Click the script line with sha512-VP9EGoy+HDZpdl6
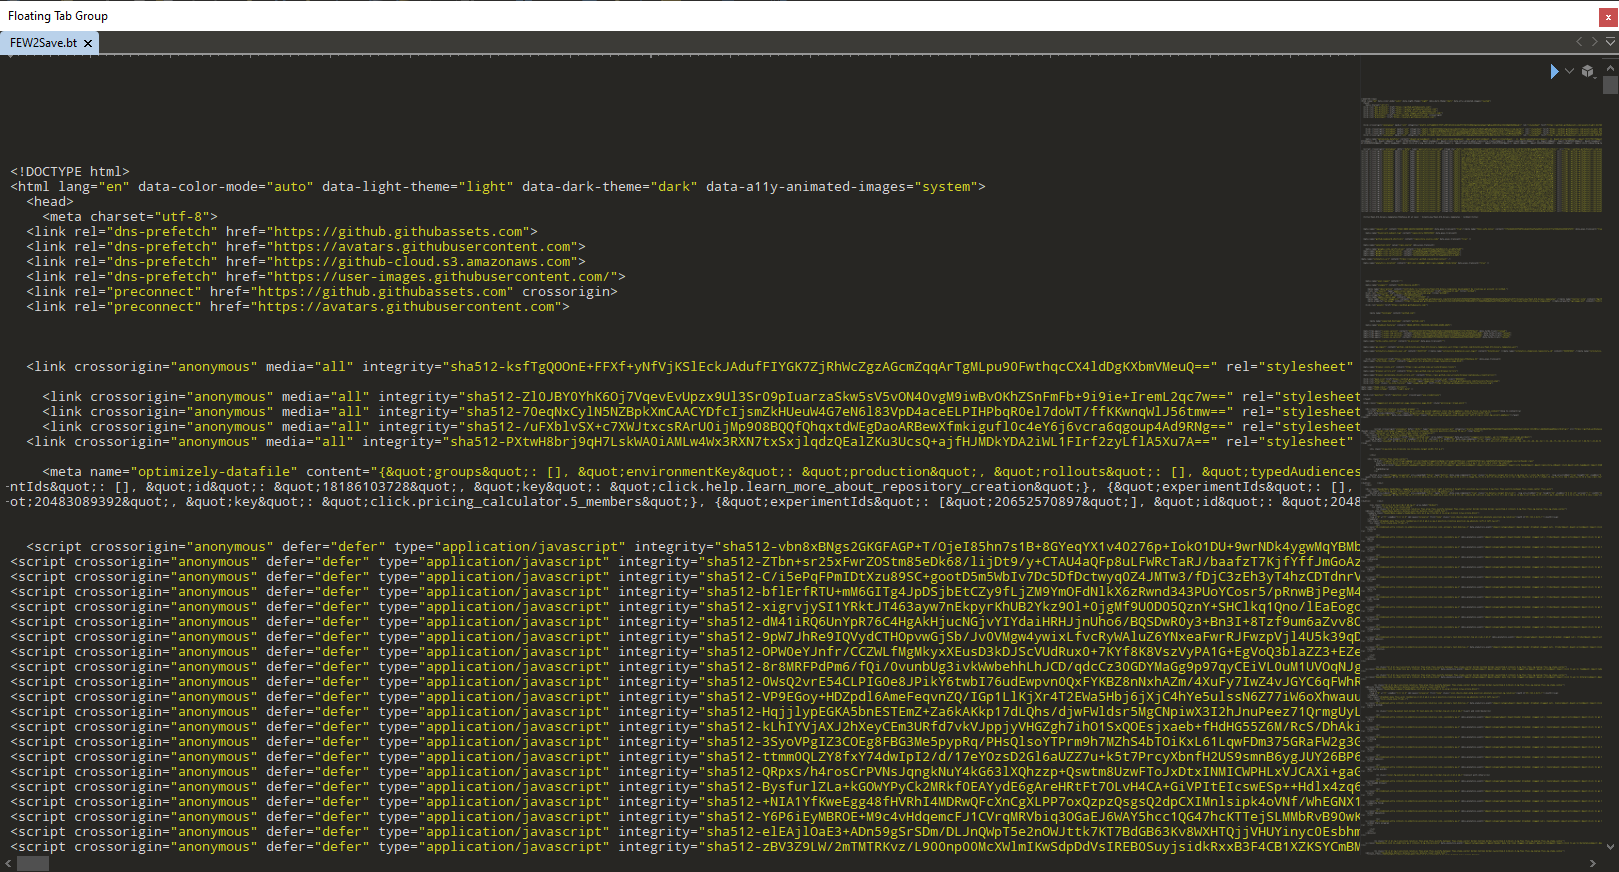The height and width of the screenshot is (872, 1619). point(685,697)
